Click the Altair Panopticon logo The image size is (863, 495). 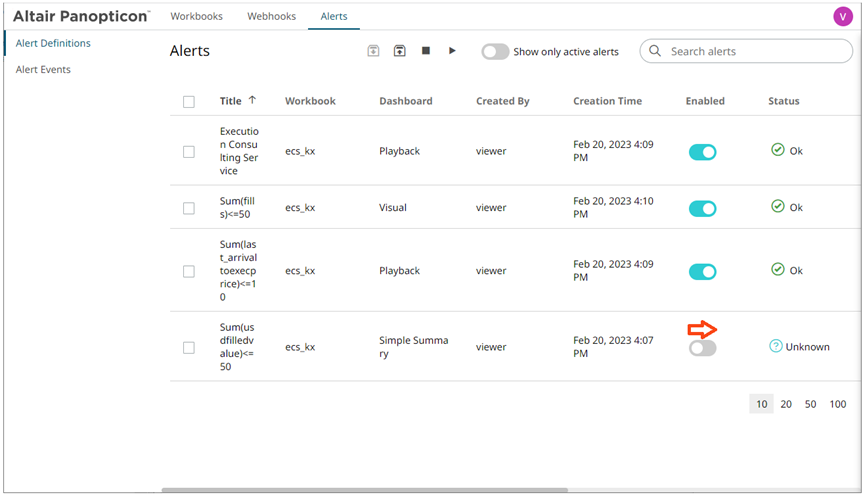81,17
